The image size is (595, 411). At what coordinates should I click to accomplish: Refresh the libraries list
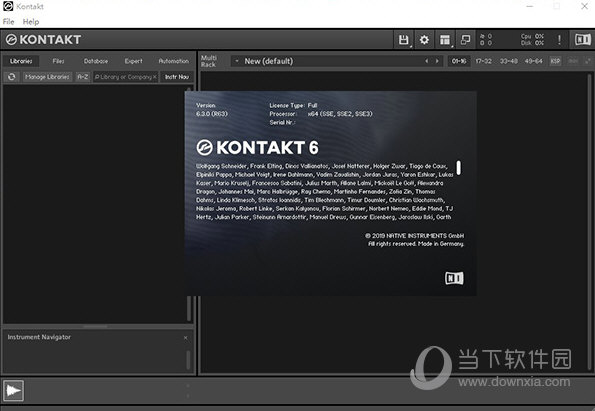tap(12, 77)
